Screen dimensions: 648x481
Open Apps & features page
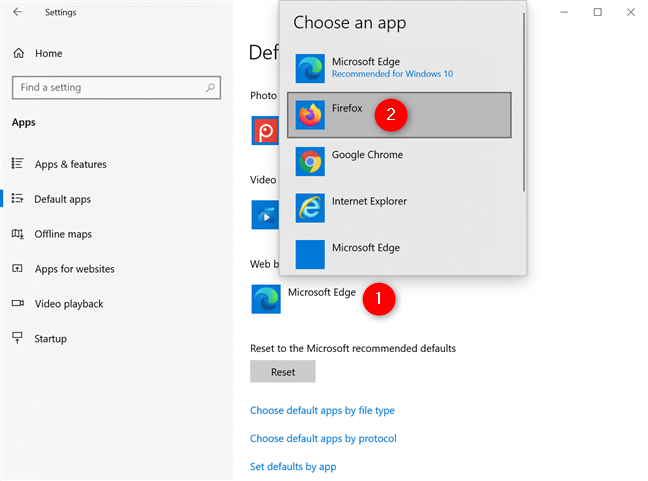[71, 164]
